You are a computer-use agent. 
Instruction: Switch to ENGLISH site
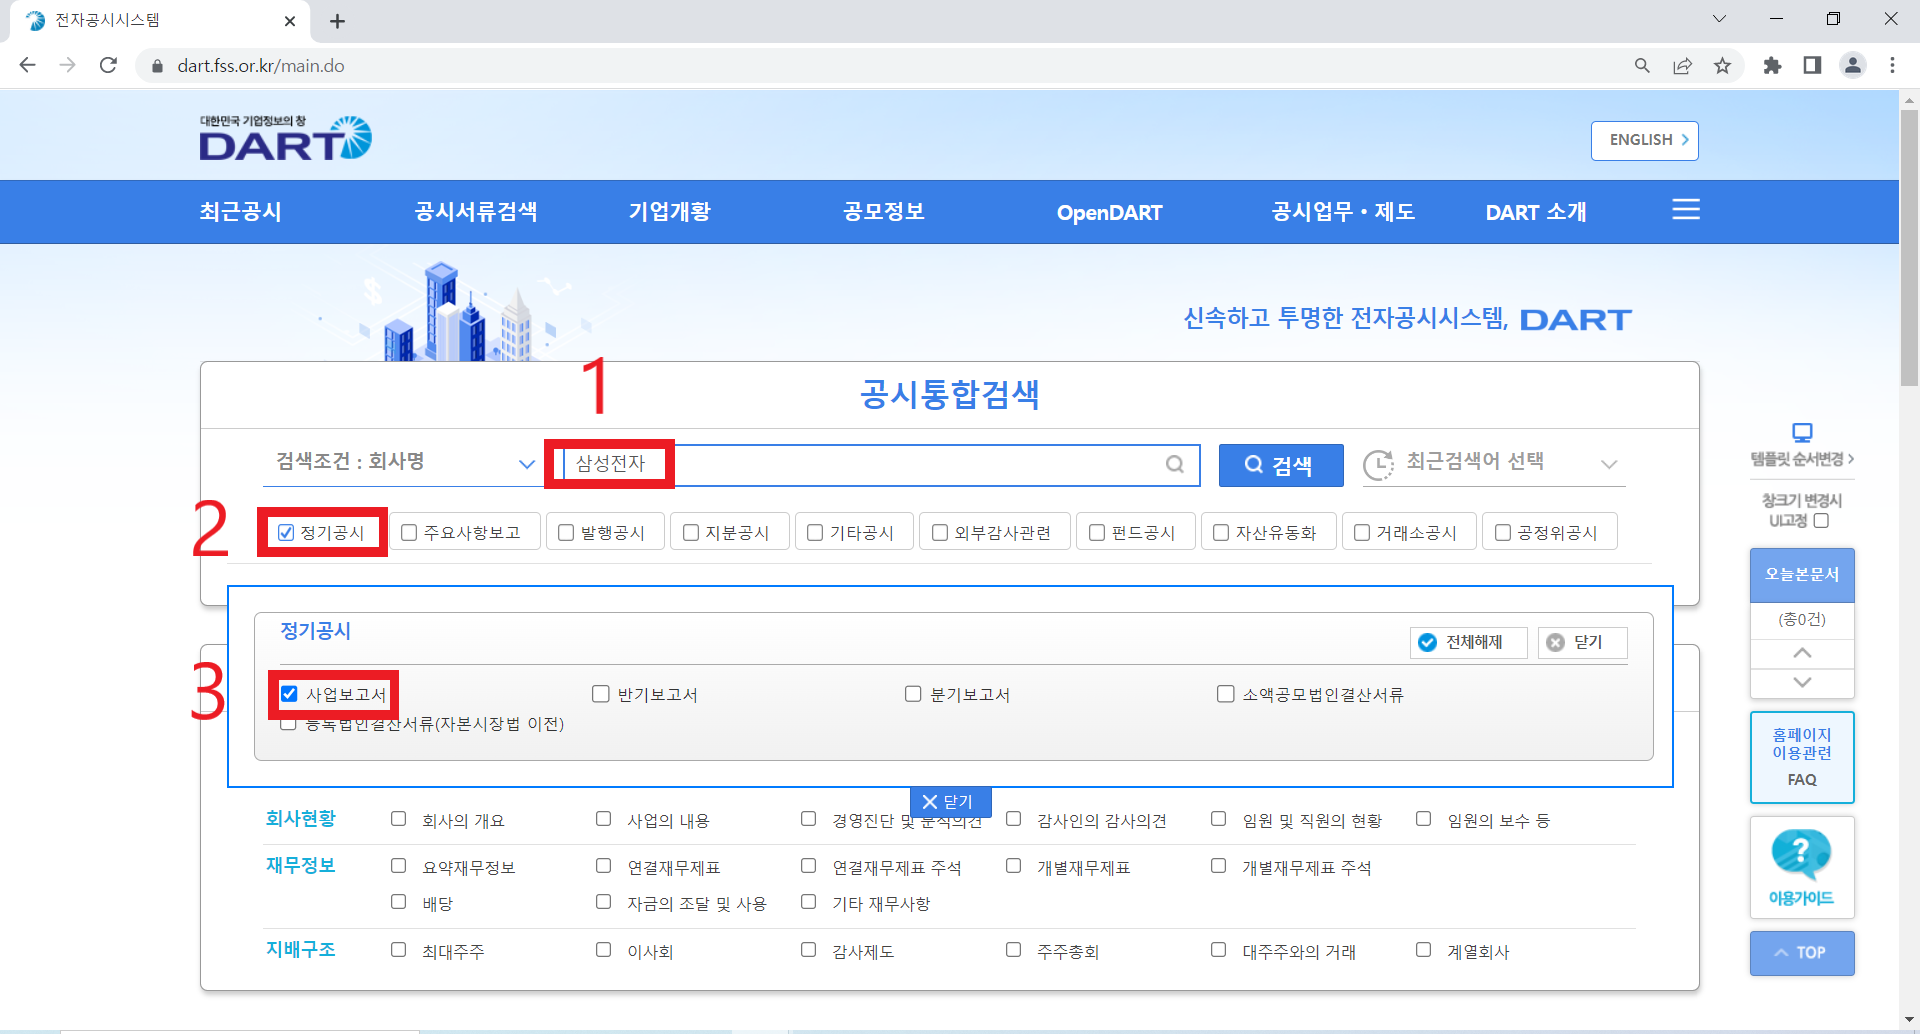tap(1645, 140)
